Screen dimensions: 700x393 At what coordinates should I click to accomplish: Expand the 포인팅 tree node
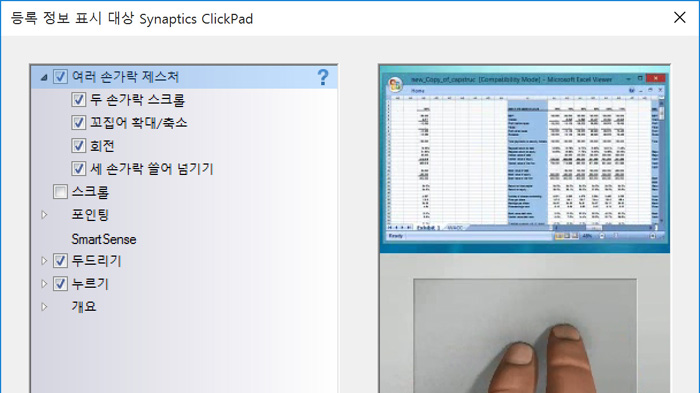point(44,215)
